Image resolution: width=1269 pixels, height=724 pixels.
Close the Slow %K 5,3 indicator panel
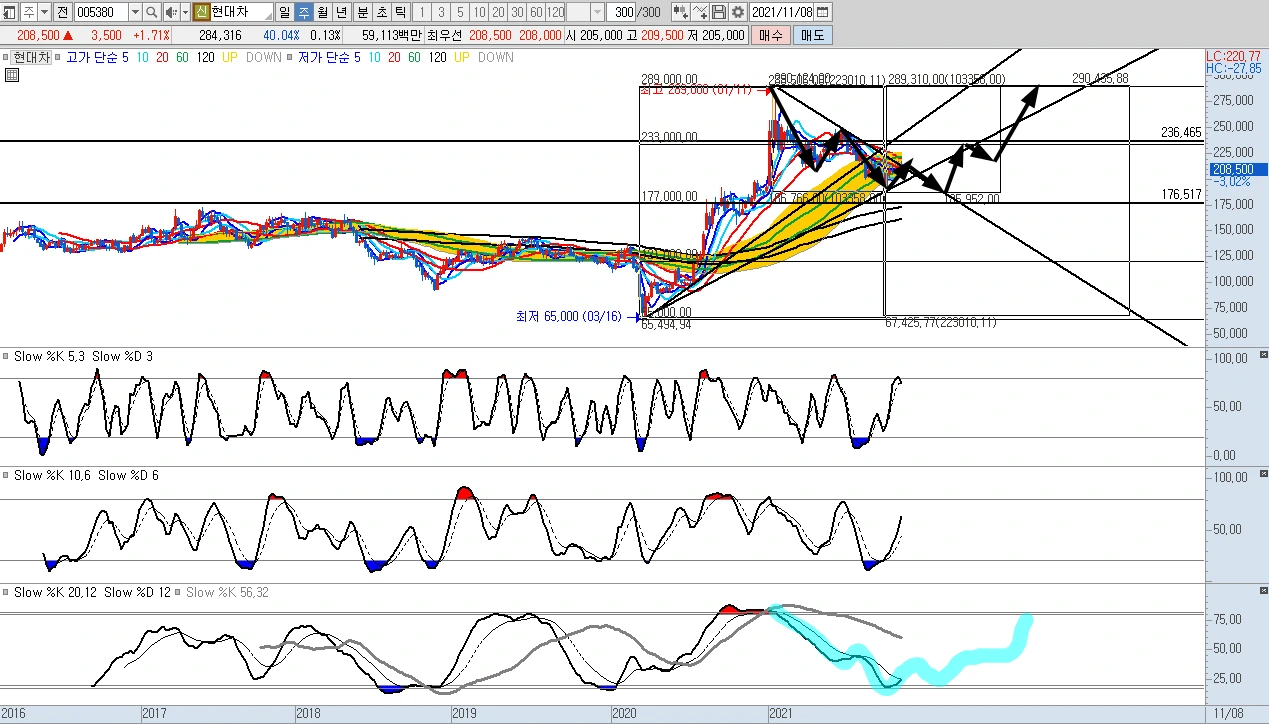pyautogui.click(x=1262, y=355)
